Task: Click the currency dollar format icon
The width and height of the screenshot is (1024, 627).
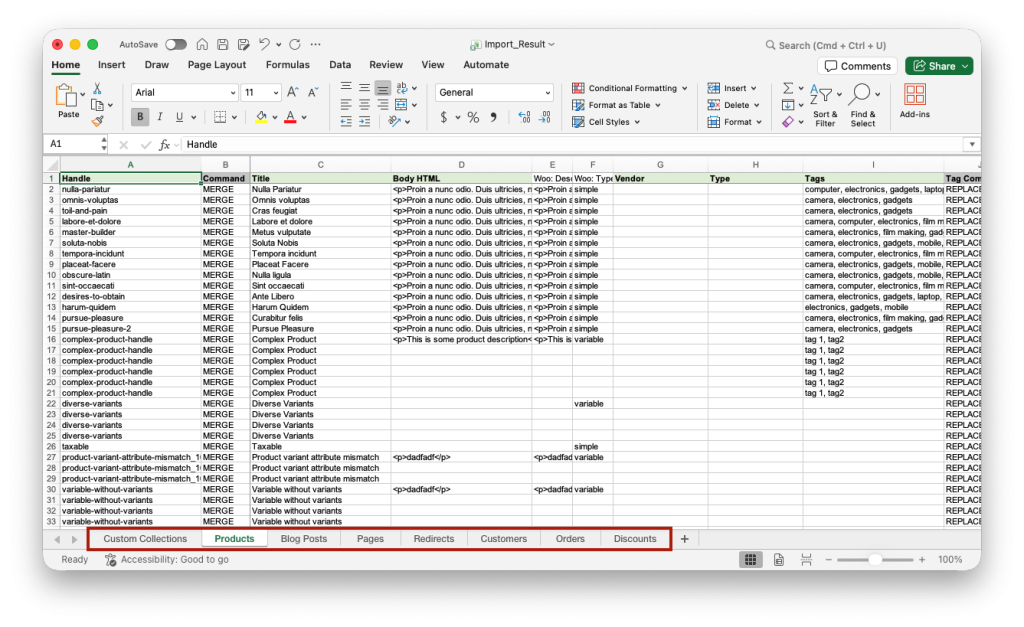Action: [444, 117]
